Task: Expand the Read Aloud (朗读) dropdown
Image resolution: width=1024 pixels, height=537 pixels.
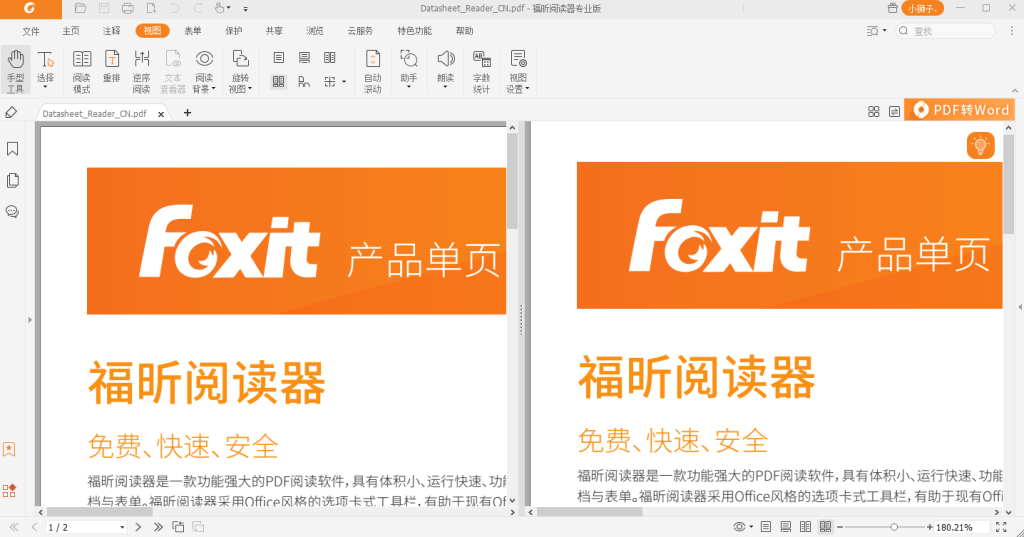Action: (445, 87)
